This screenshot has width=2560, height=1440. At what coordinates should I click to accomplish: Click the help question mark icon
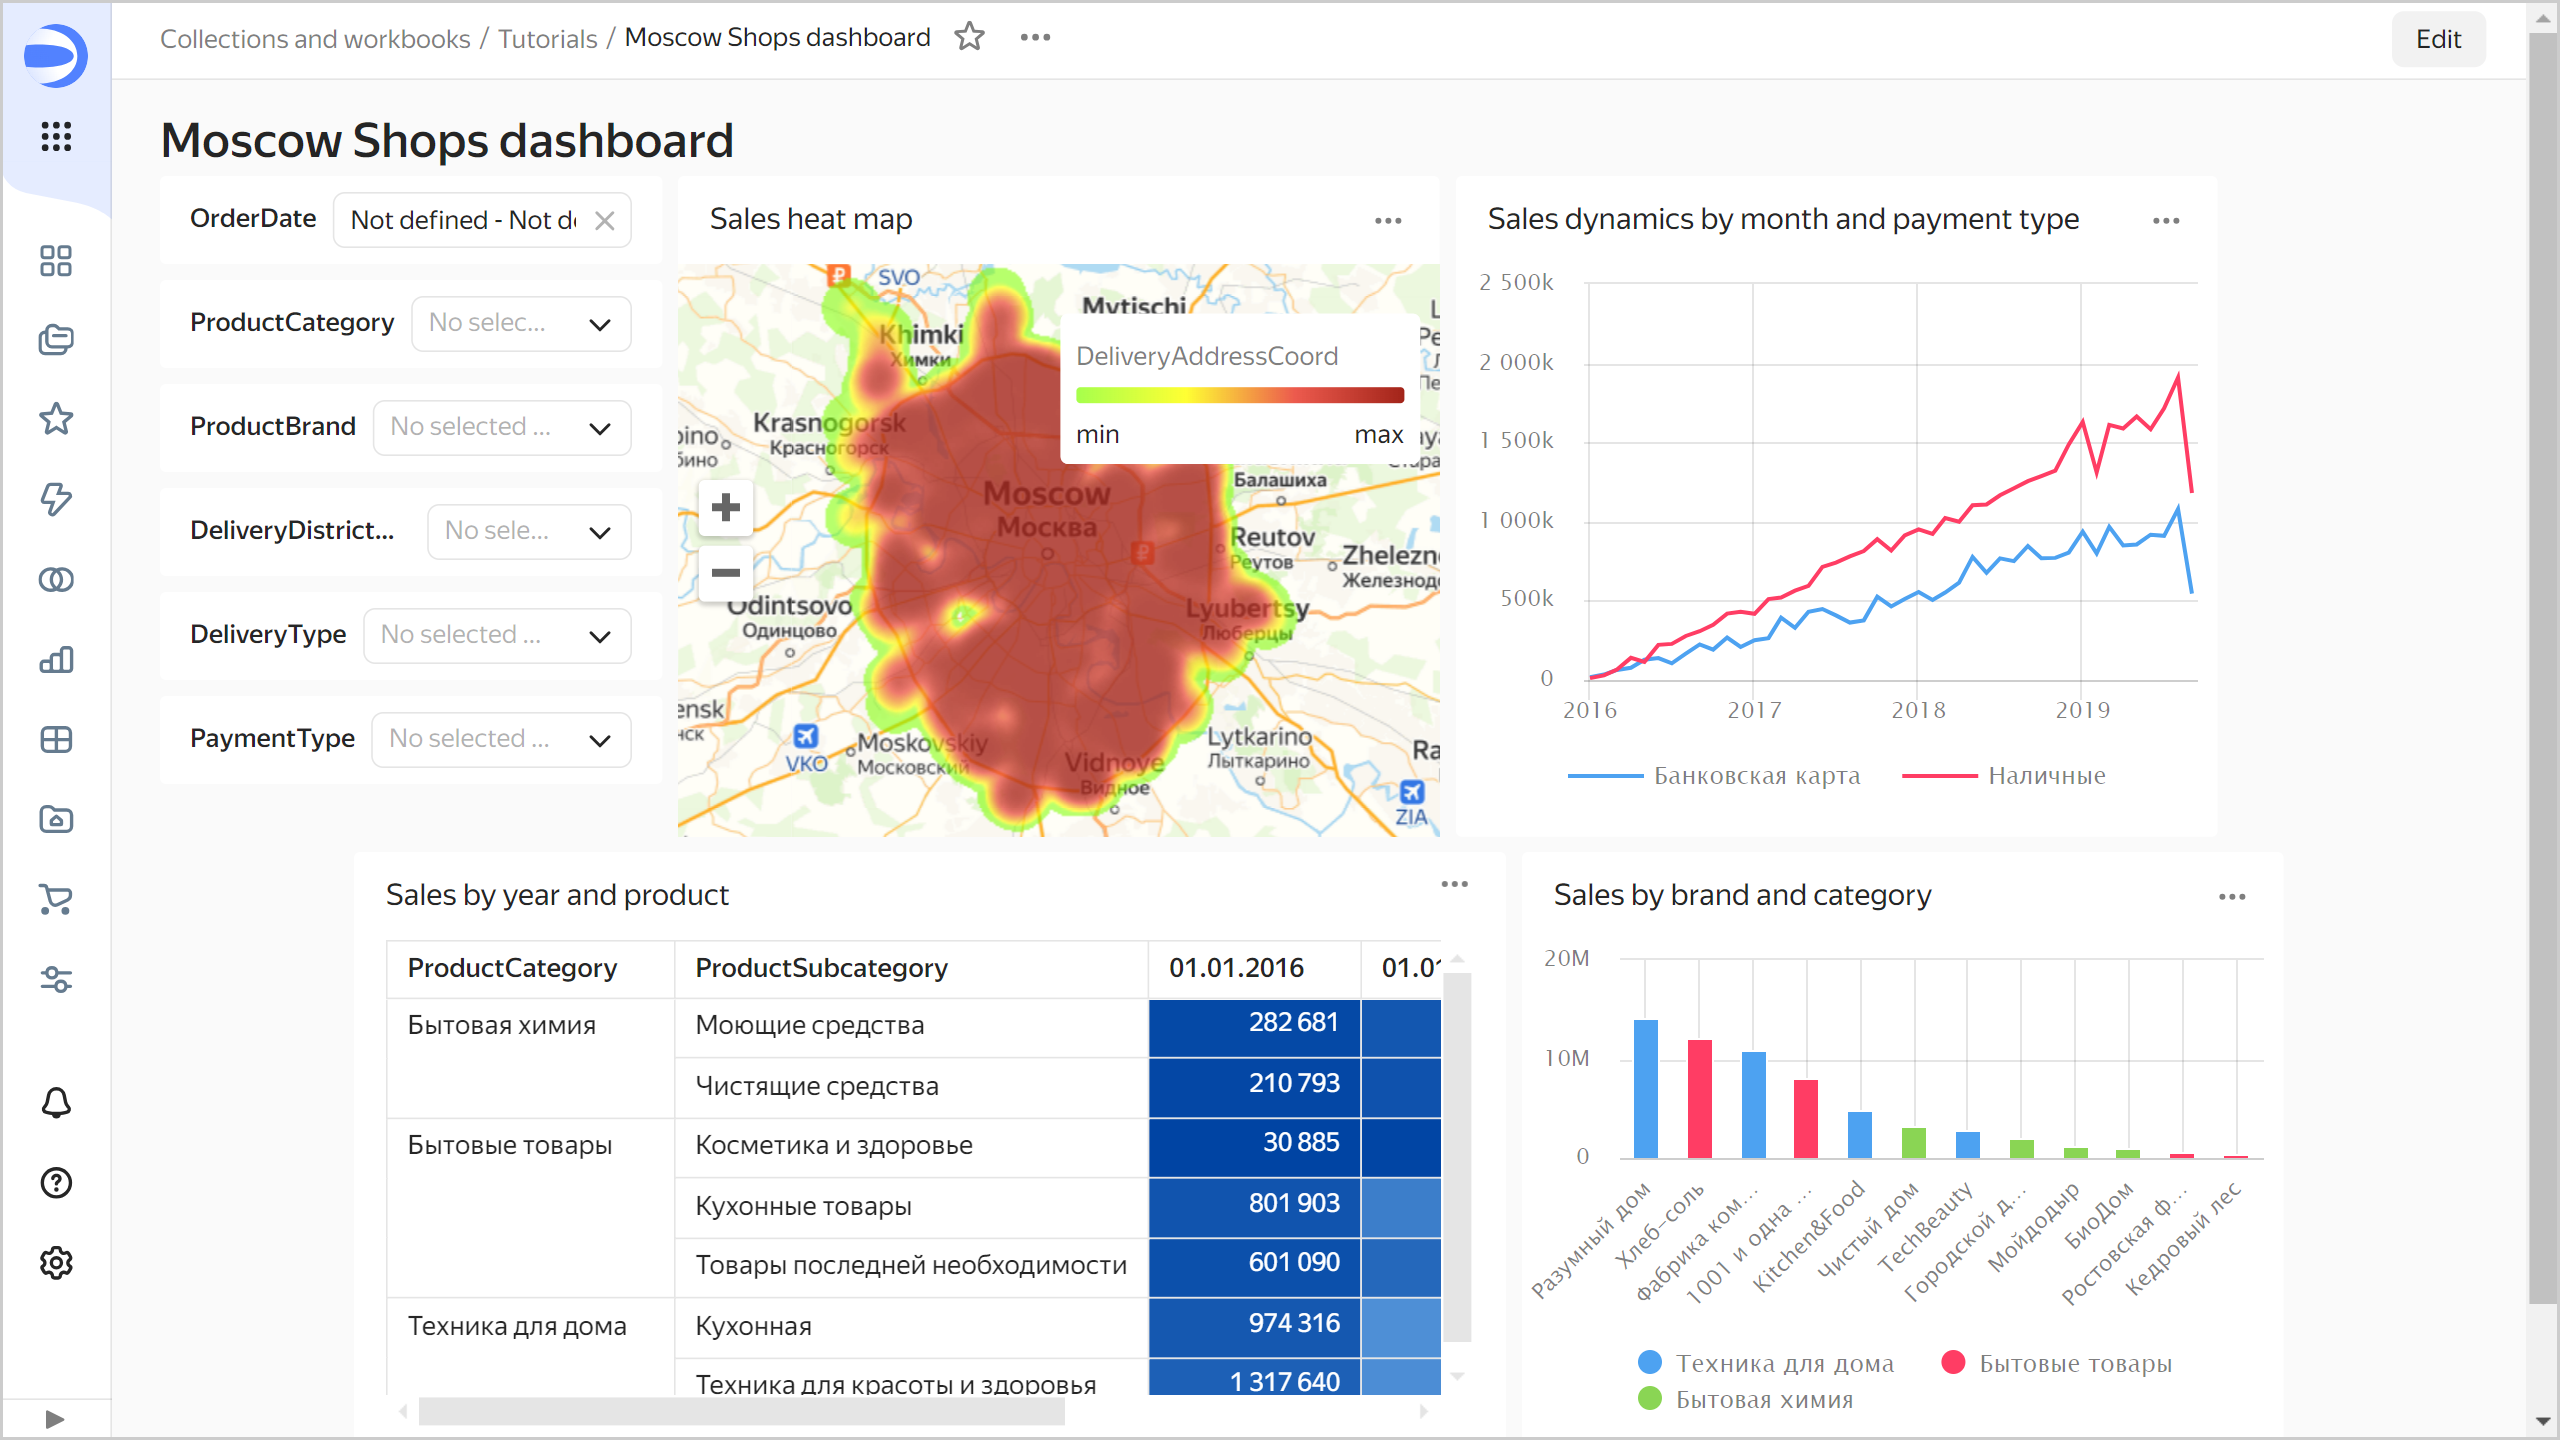click(x=56, y=1183)
